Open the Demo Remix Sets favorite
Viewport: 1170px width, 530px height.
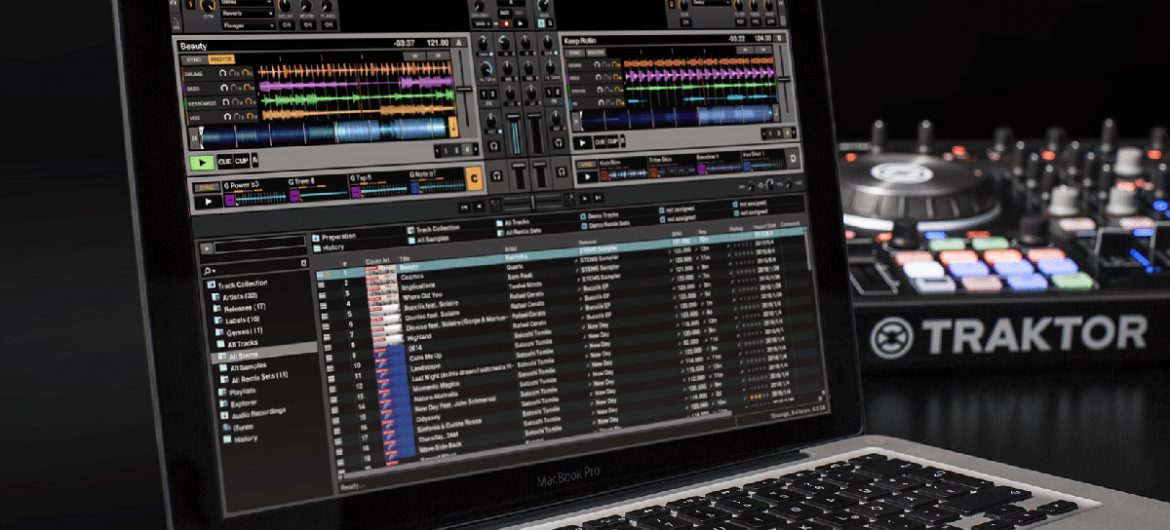(610, 223)
